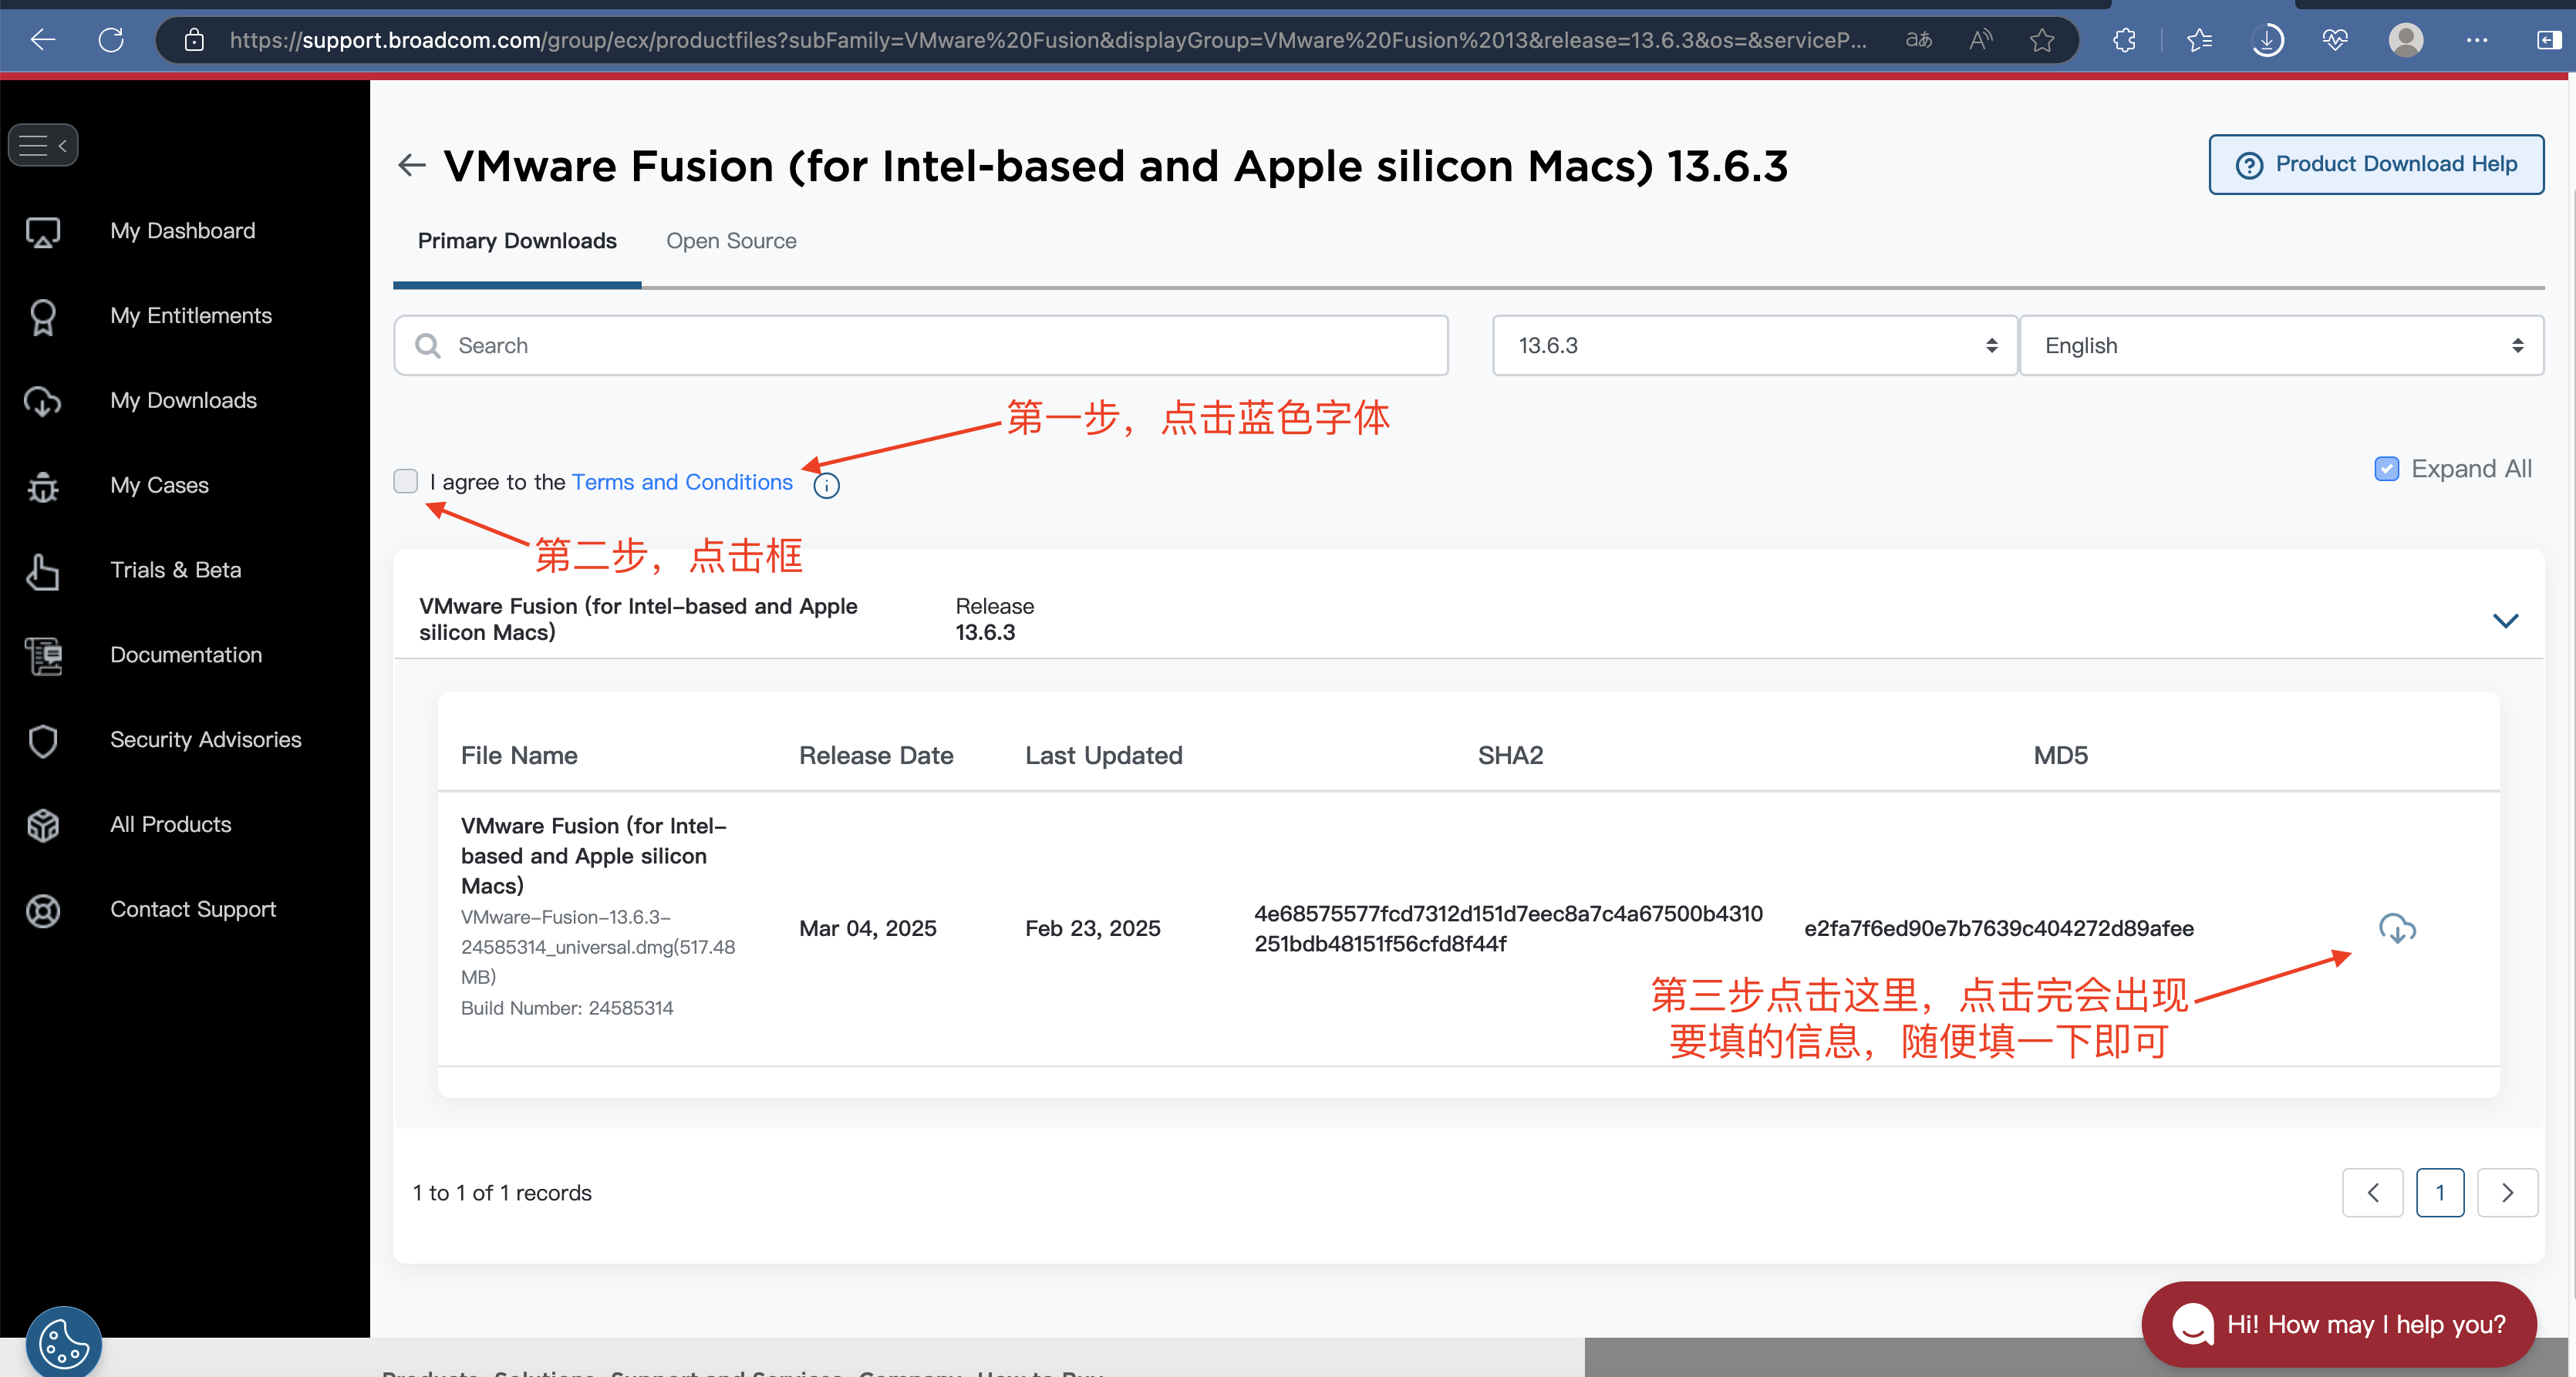The width and height of the screenshot is (2576, 1377).
Task: Select page 1 in pagination
Action: pyautogui.click(x=2440, y=1193)
